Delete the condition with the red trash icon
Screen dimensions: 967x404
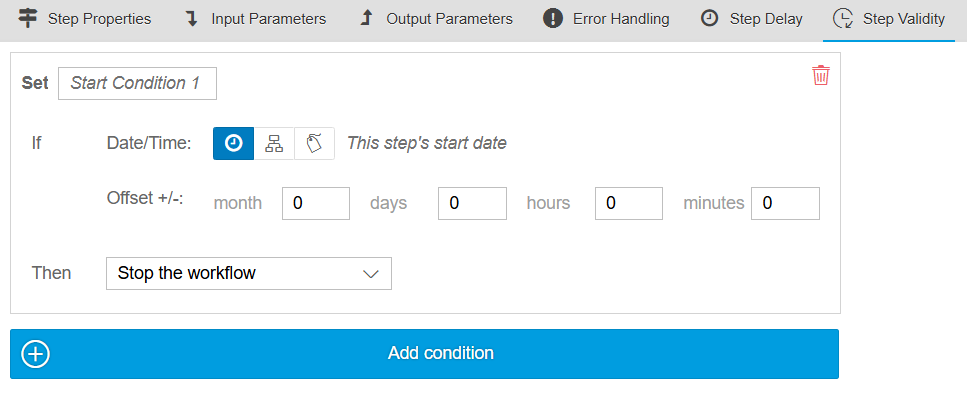click(821, 76)
